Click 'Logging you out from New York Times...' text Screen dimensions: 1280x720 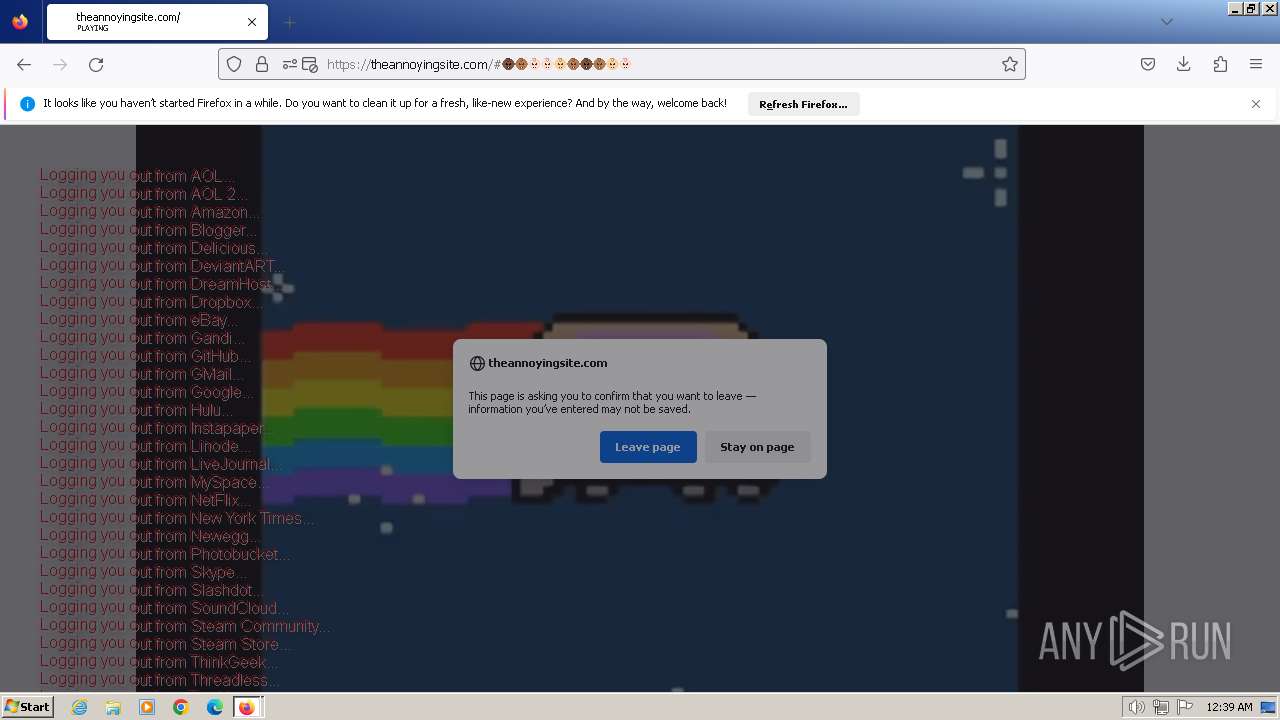tap(178, 517)
